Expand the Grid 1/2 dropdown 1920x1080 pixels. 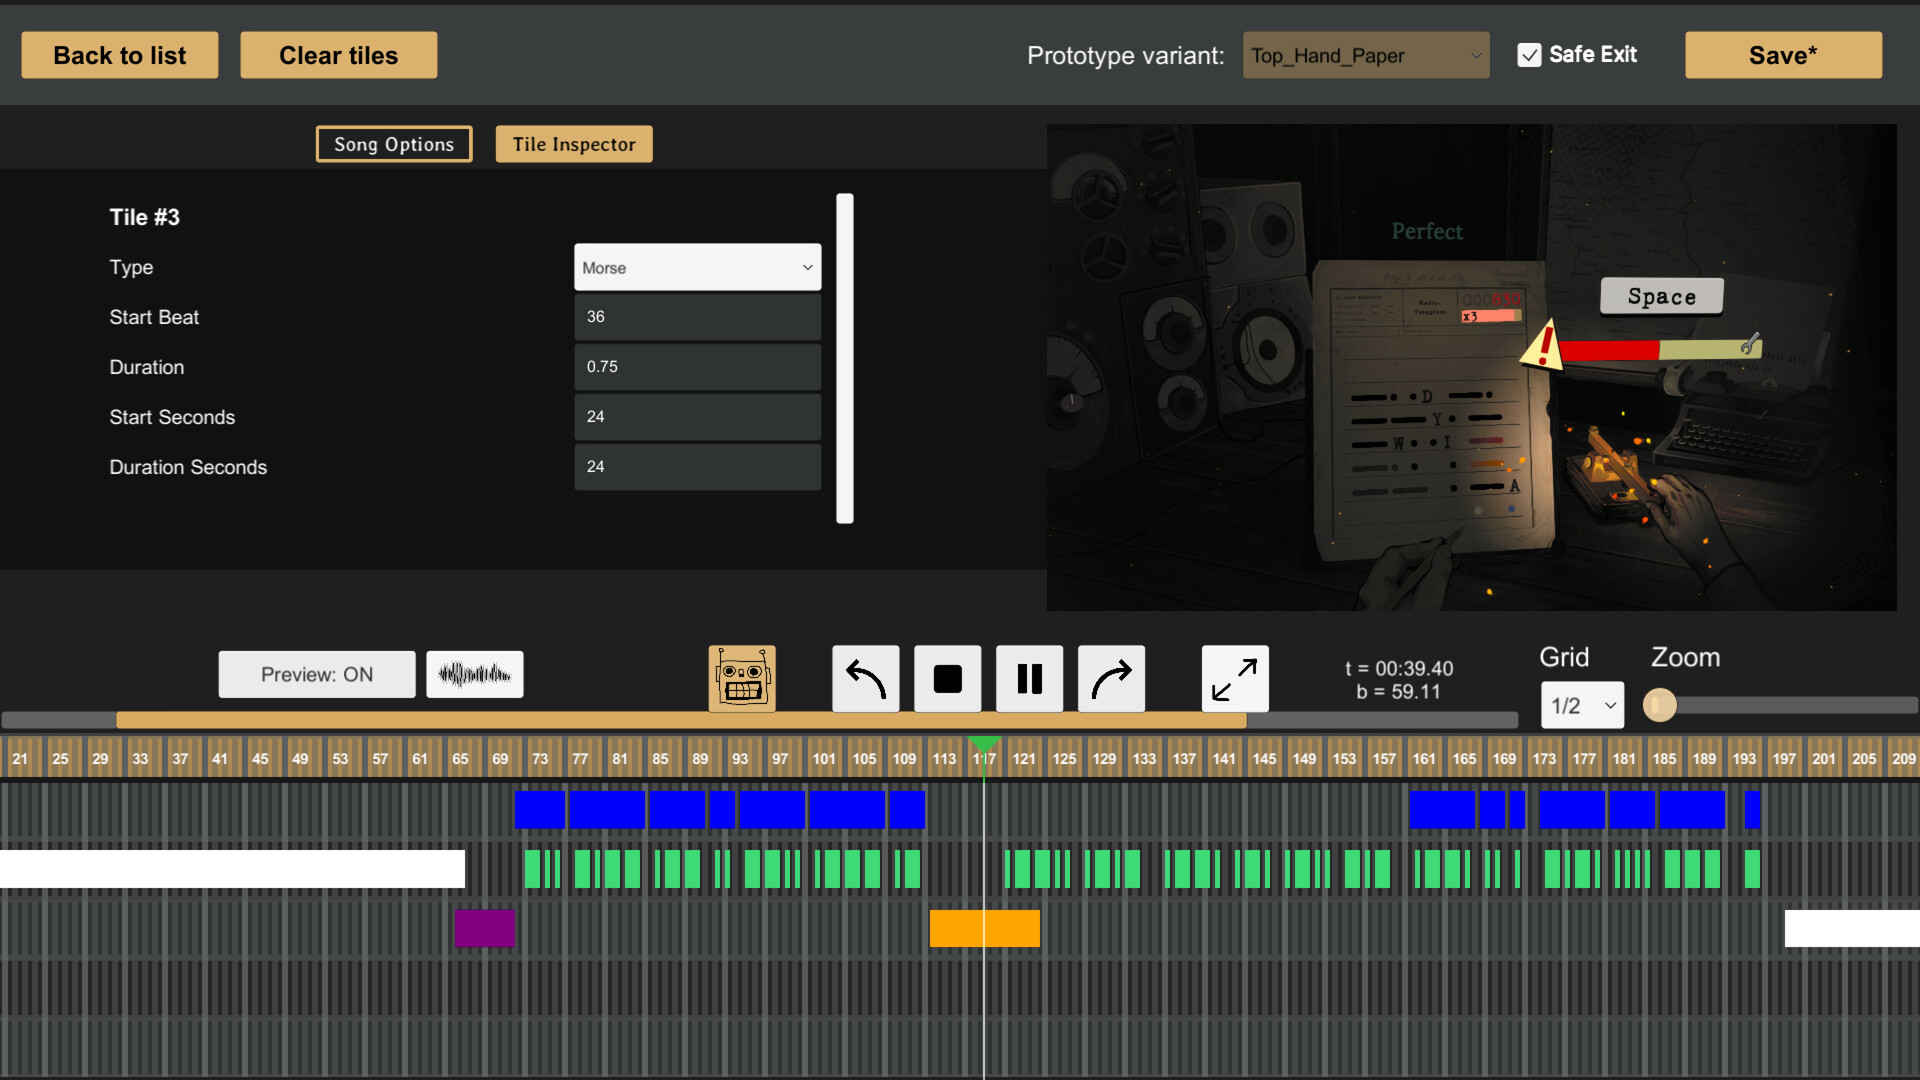click(x=1582, y=706)
